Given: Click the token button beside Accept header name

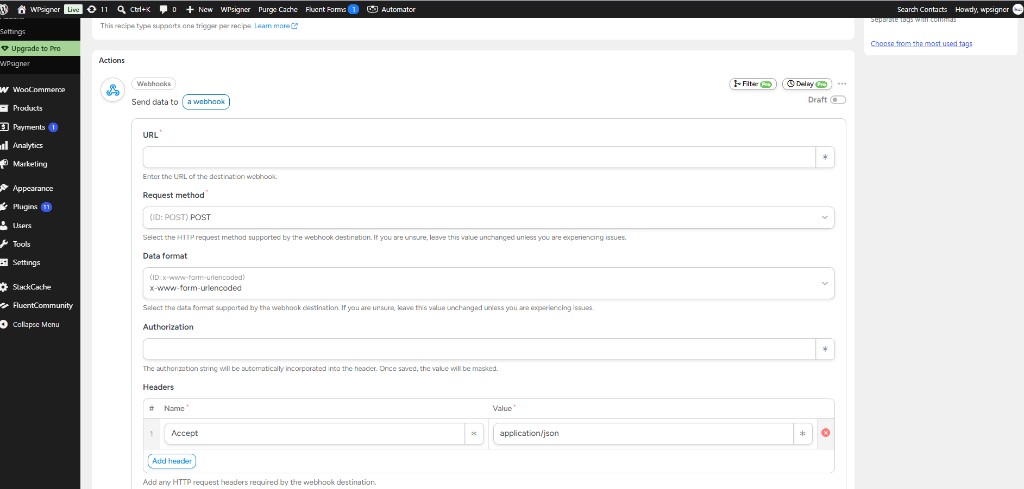Looking at the screenshot, I should coord(474,434).
